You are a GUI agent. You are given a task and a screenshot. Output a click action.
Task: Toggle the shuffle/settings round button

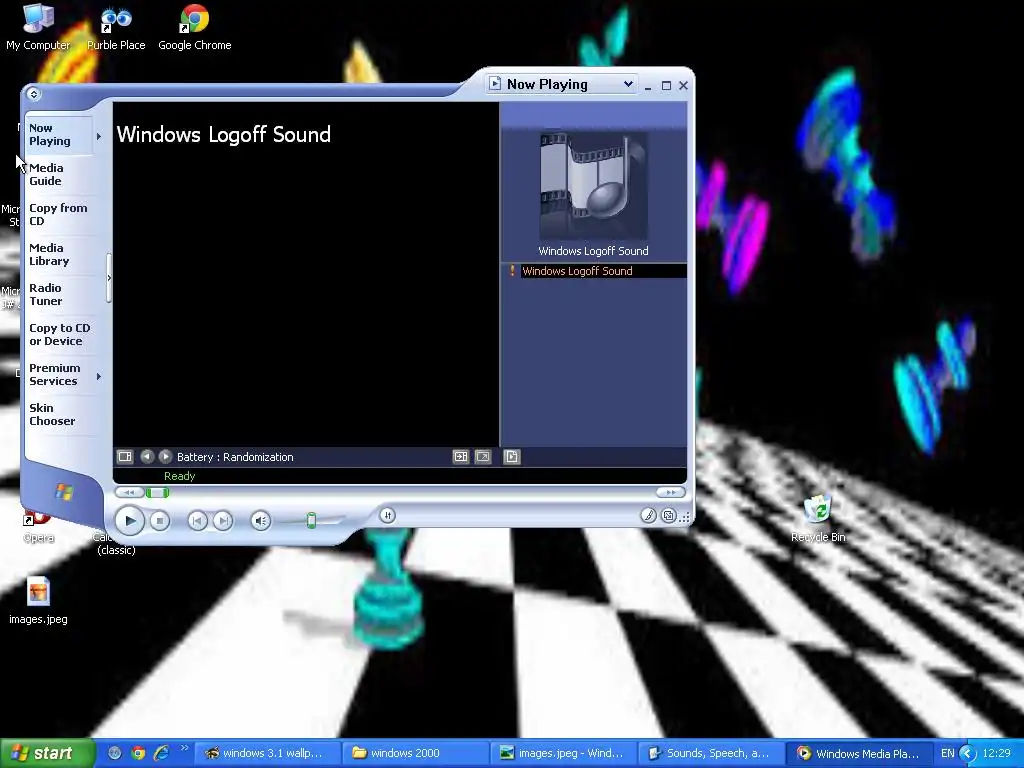coord(387,516)
